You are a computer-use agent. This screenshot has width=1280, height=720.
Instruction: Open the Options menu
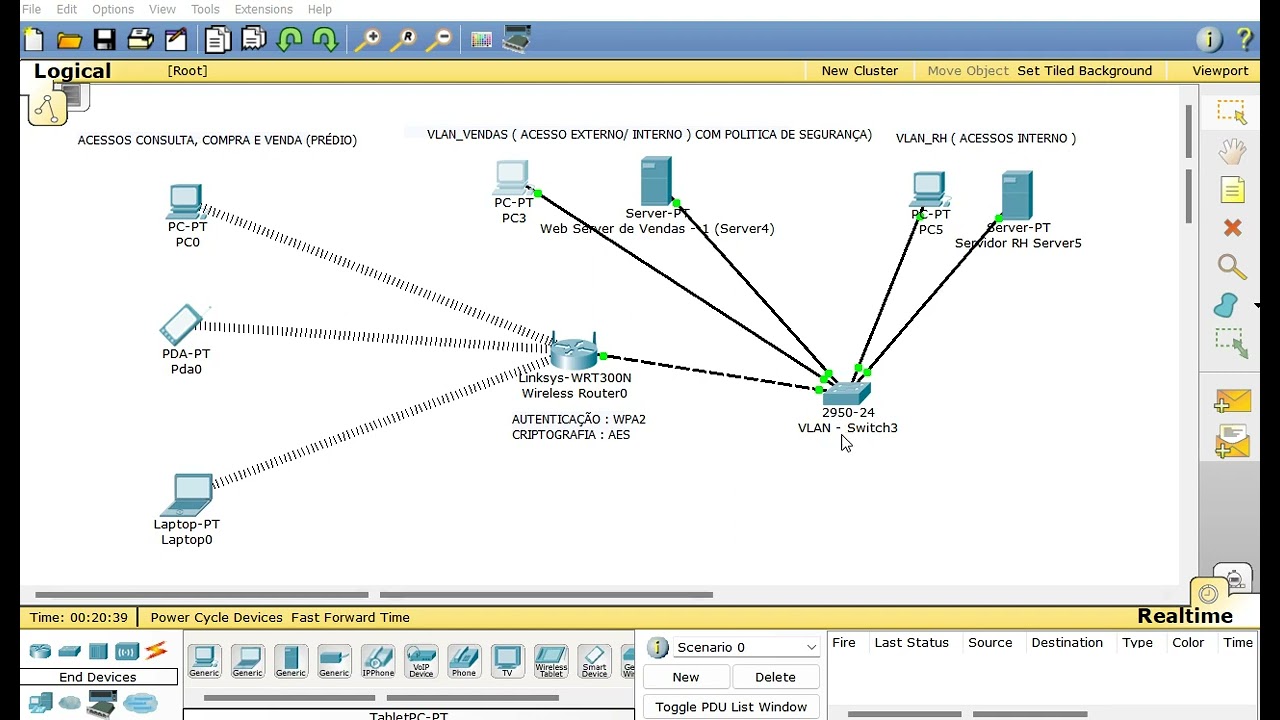tap(113, 9)
